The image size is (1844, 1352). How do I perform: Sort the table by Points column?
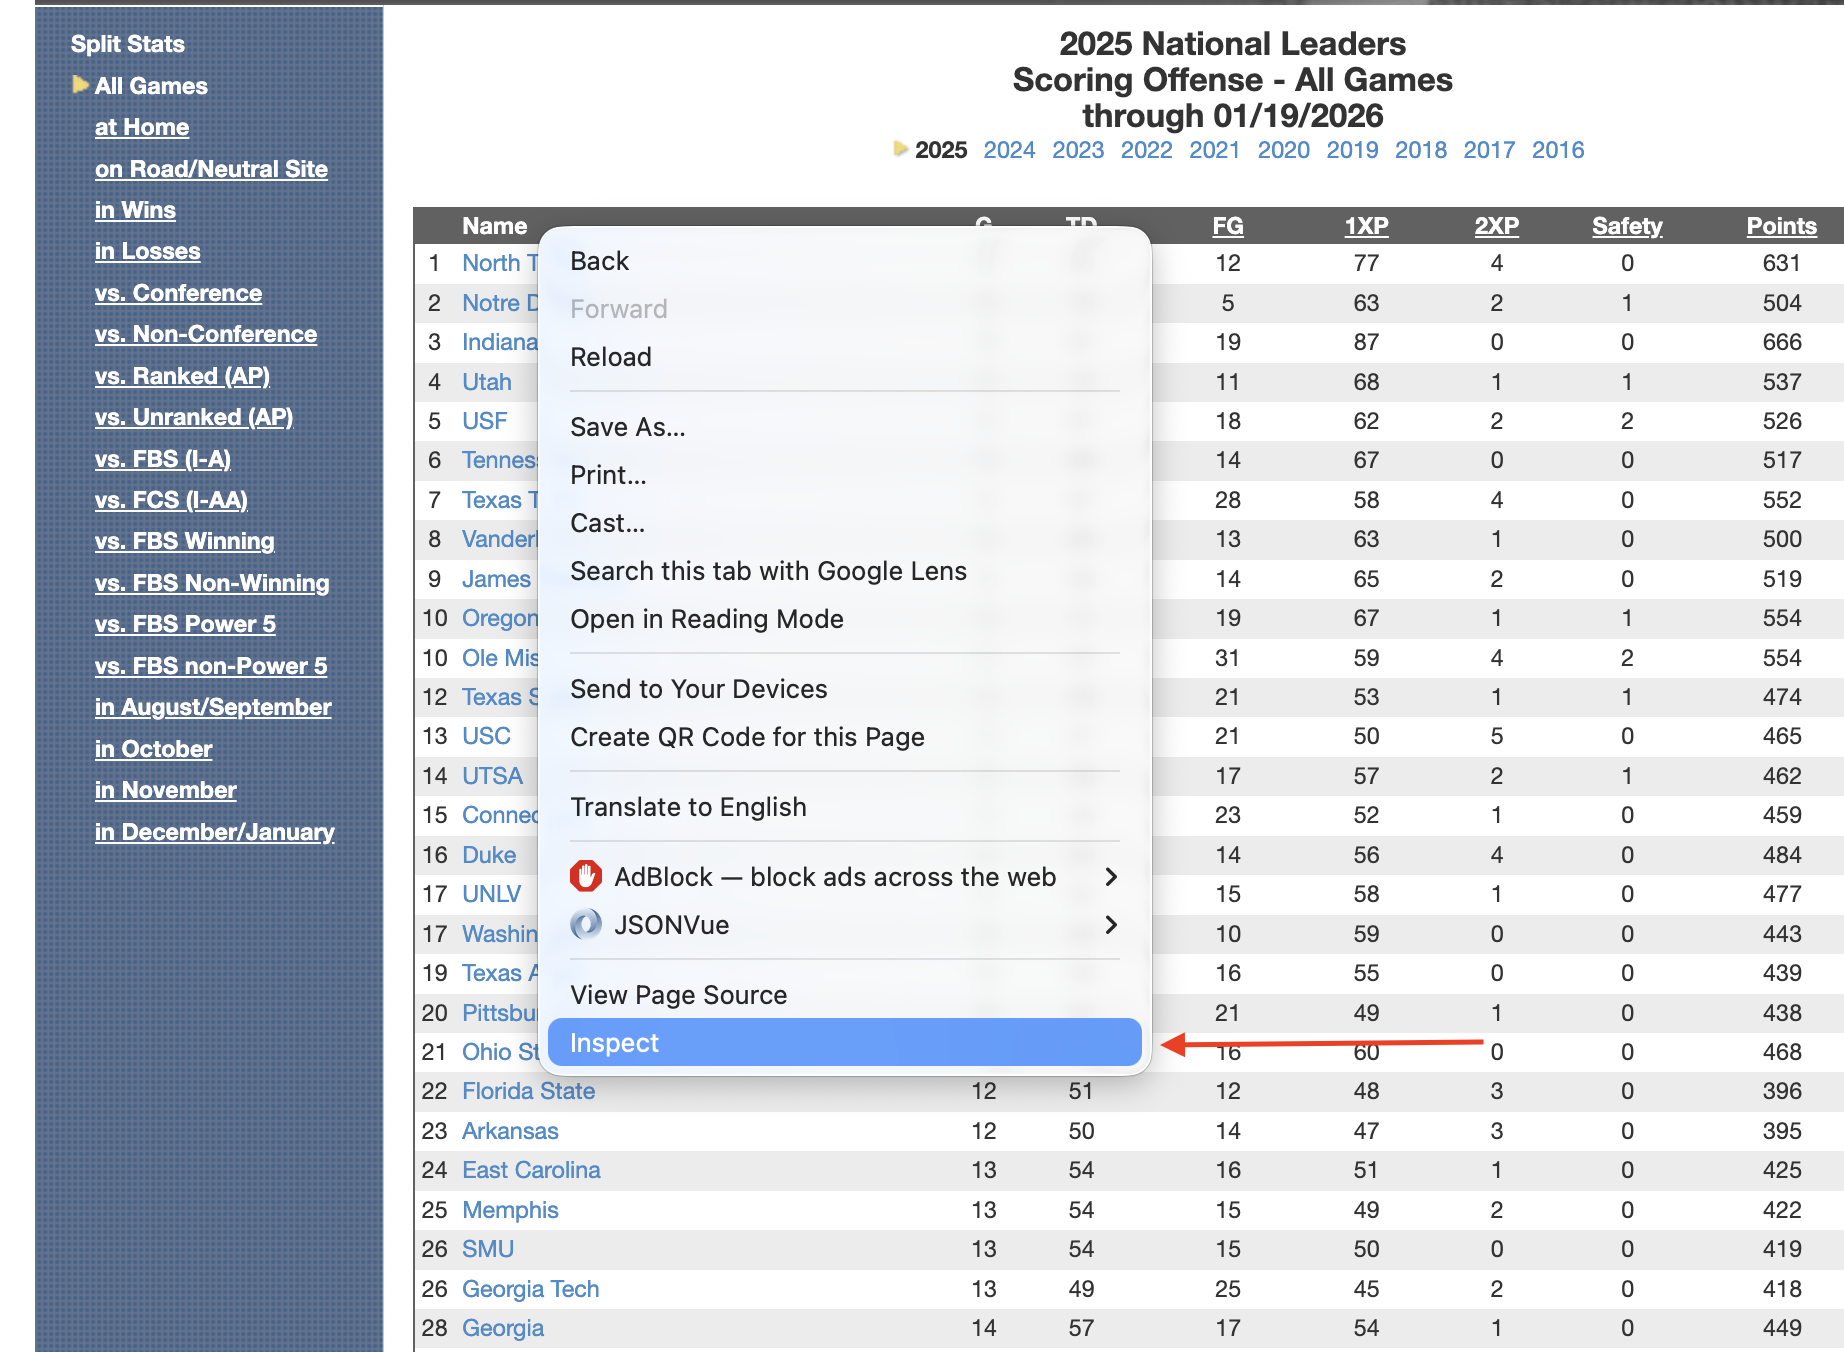pos(1780,226)
